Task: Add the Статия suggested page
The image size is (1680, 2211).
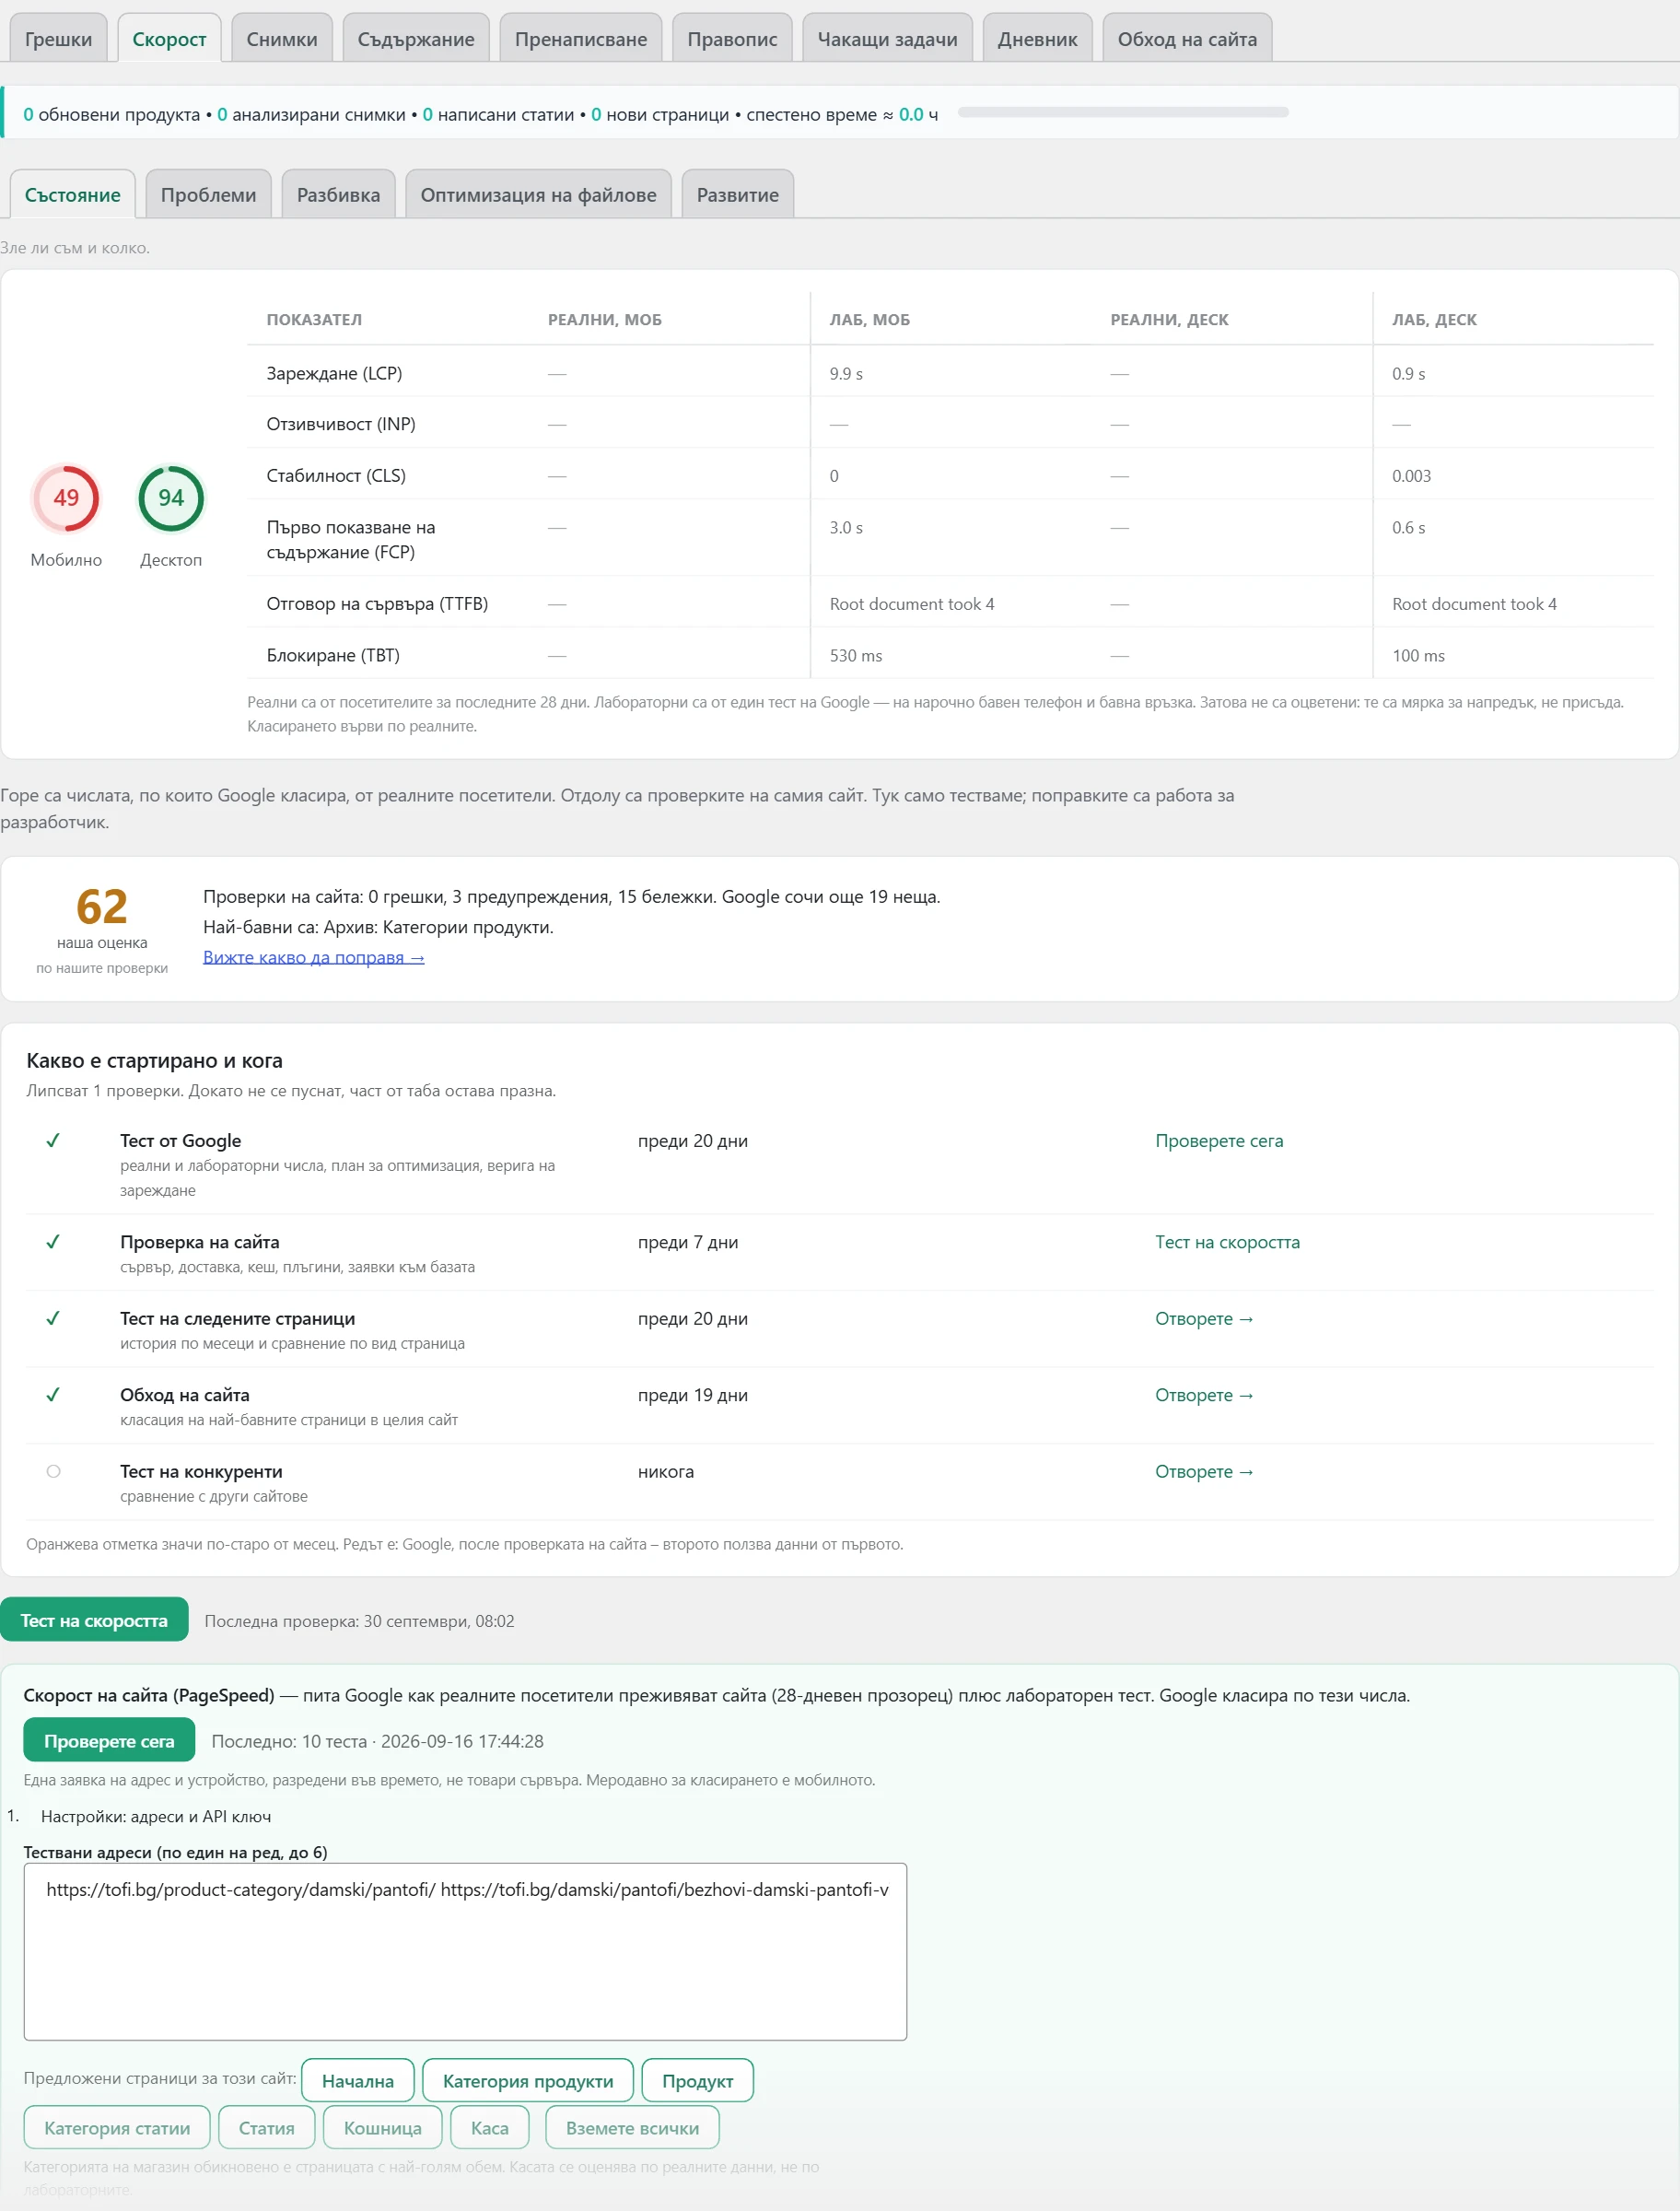Action: point(267,2128)
